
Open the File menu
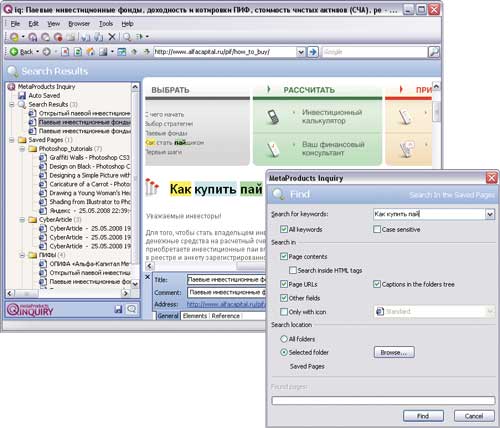point(15,24)
